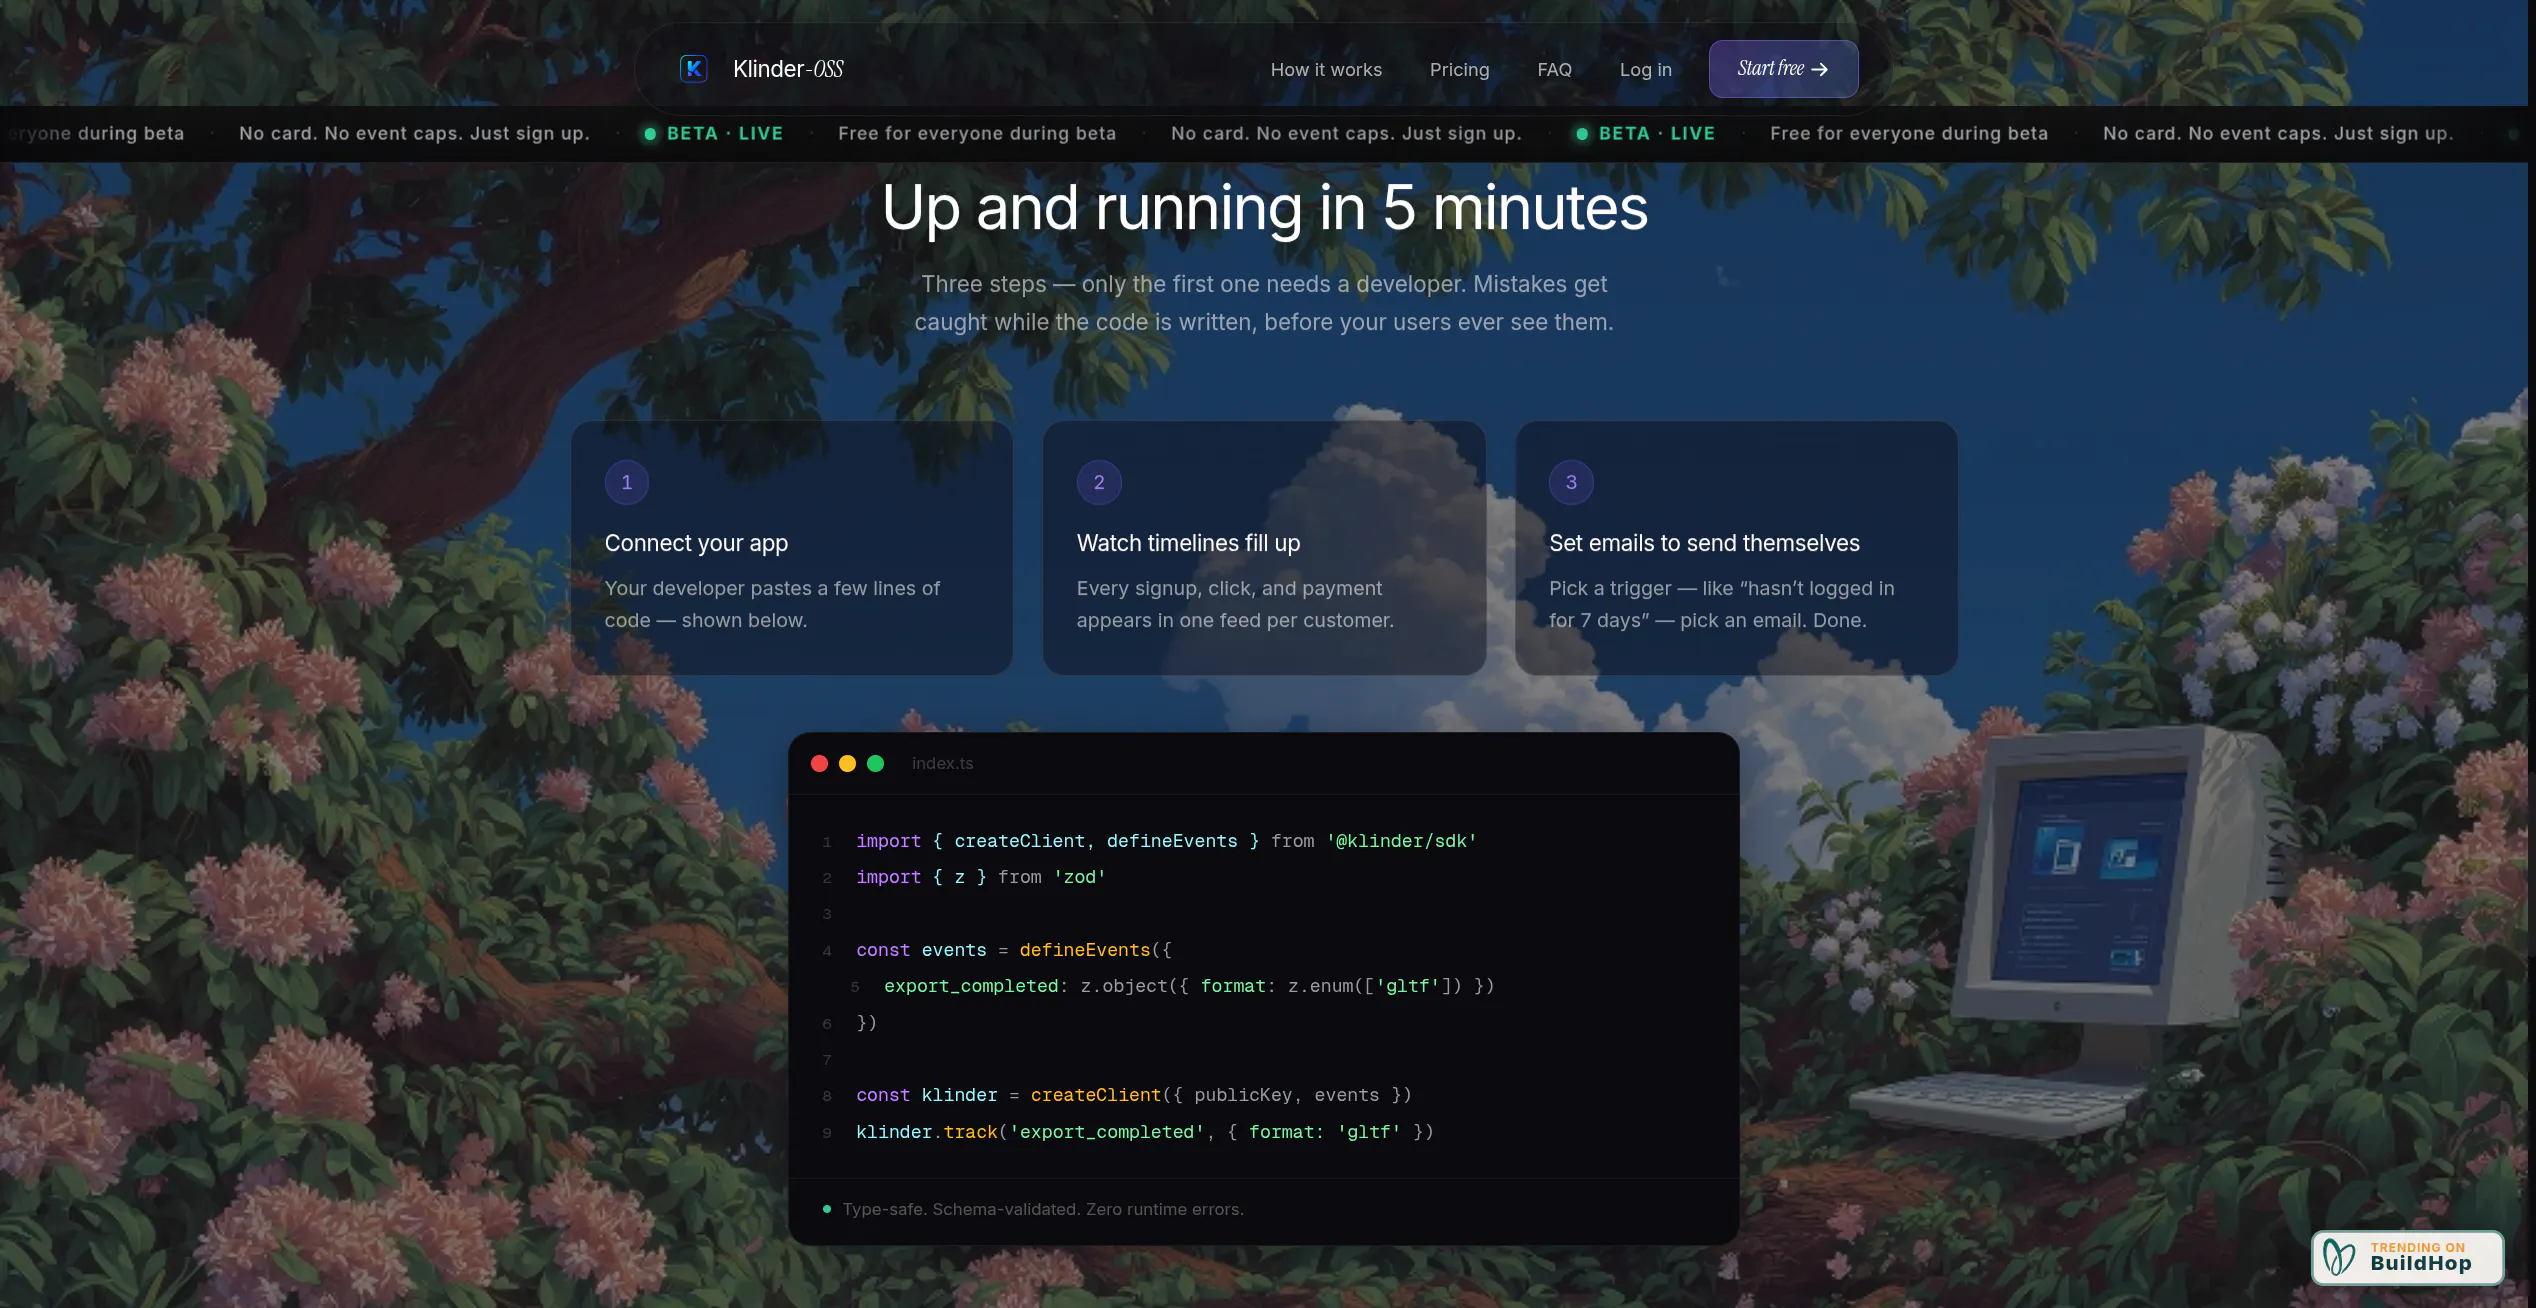Click "Your developer pastes a few lines" description
This screenshot has width=2536, height=1308.
point(772,604)
